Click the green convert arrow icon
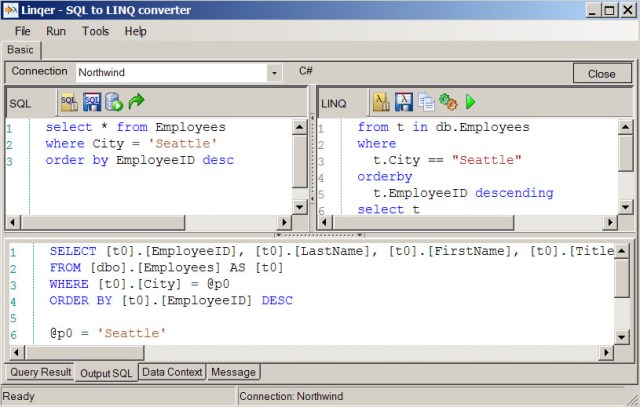Image resolution: width=640 pixels, height=407 pixels. pos(137,101)
